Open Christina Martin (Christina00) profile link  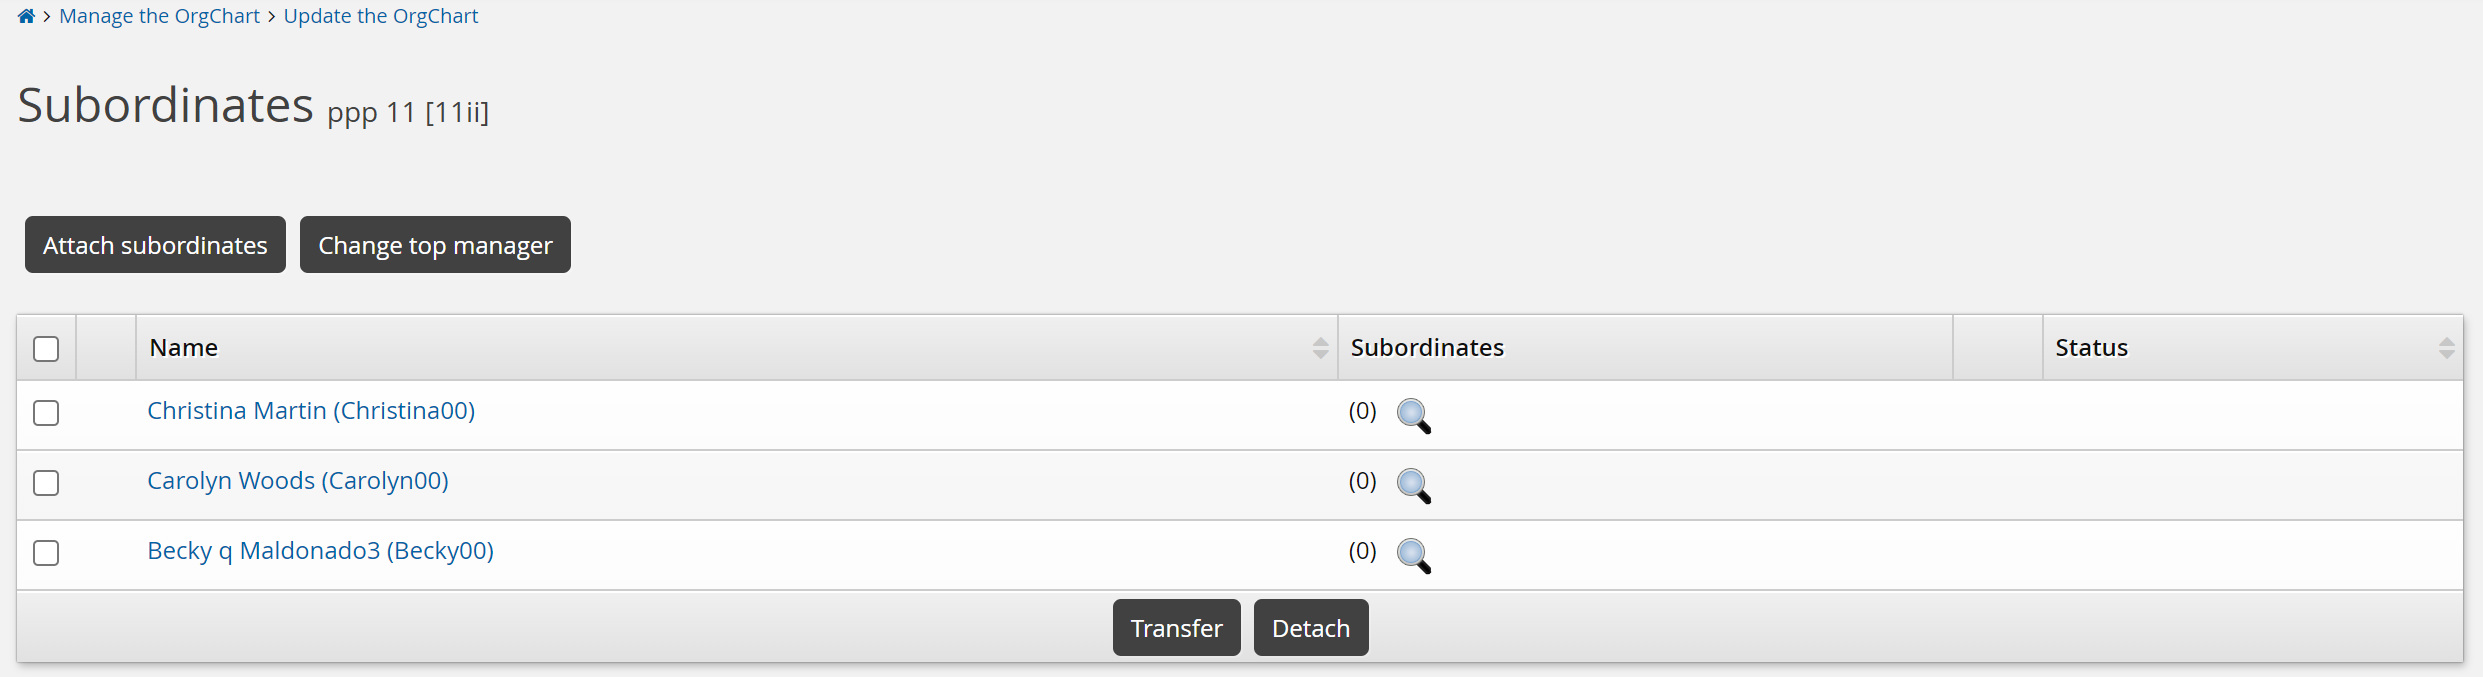click(311, 411)
